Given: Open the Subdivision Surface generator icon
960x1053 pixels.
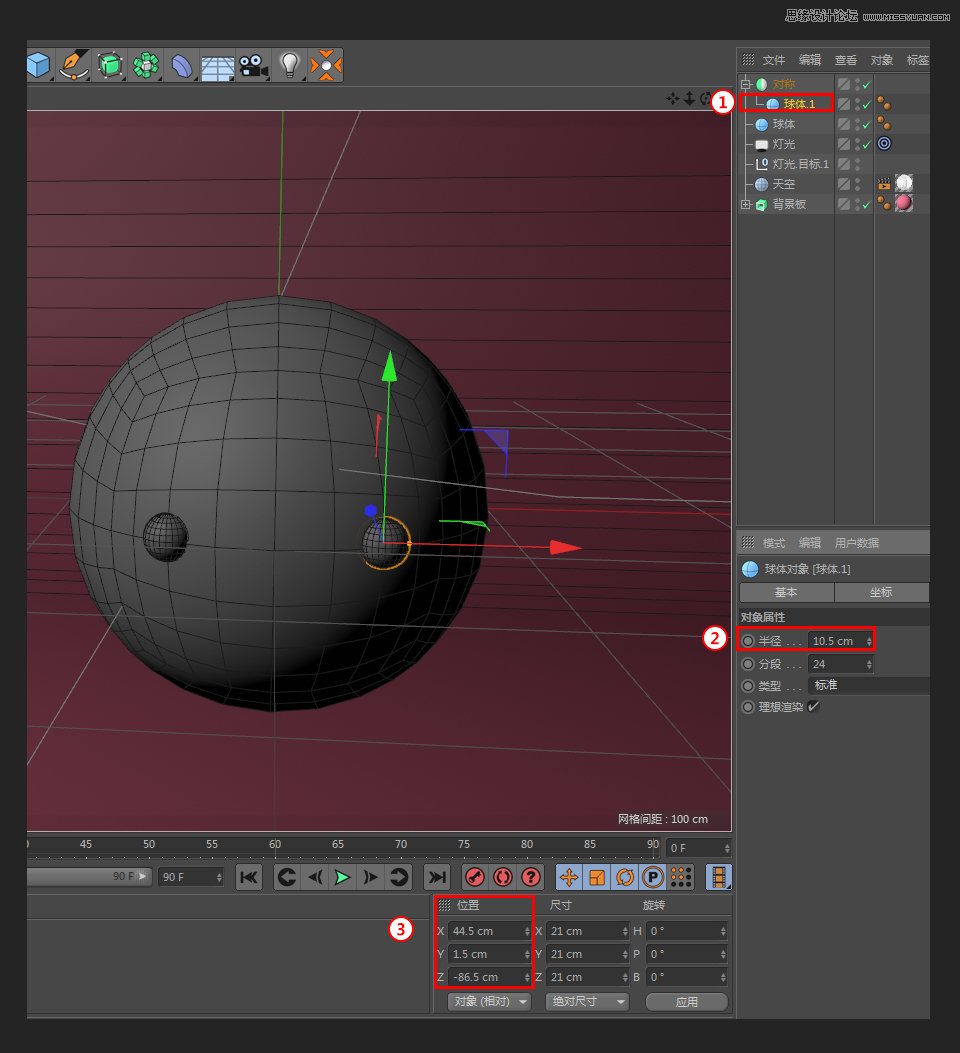Looking at the screenshot, I should pos(110,65).
